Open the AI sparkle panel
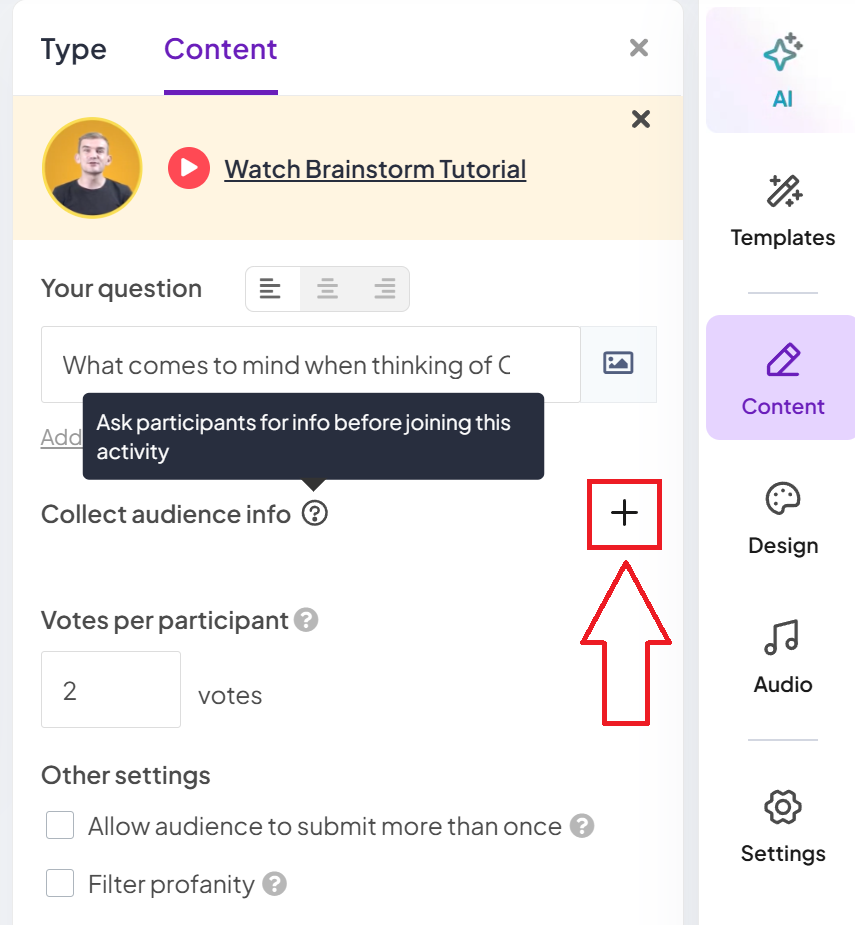The height and width of the screenshot is (925, 855). pos(782,71)
